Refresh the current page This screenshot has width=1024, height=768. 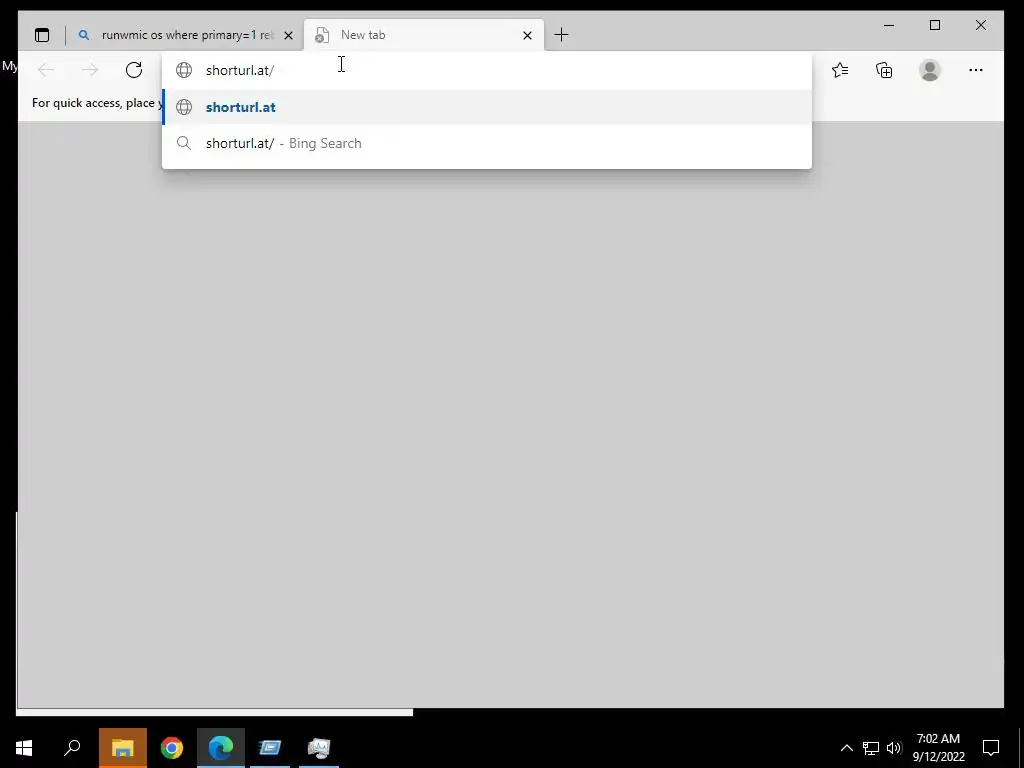(134, 70)
